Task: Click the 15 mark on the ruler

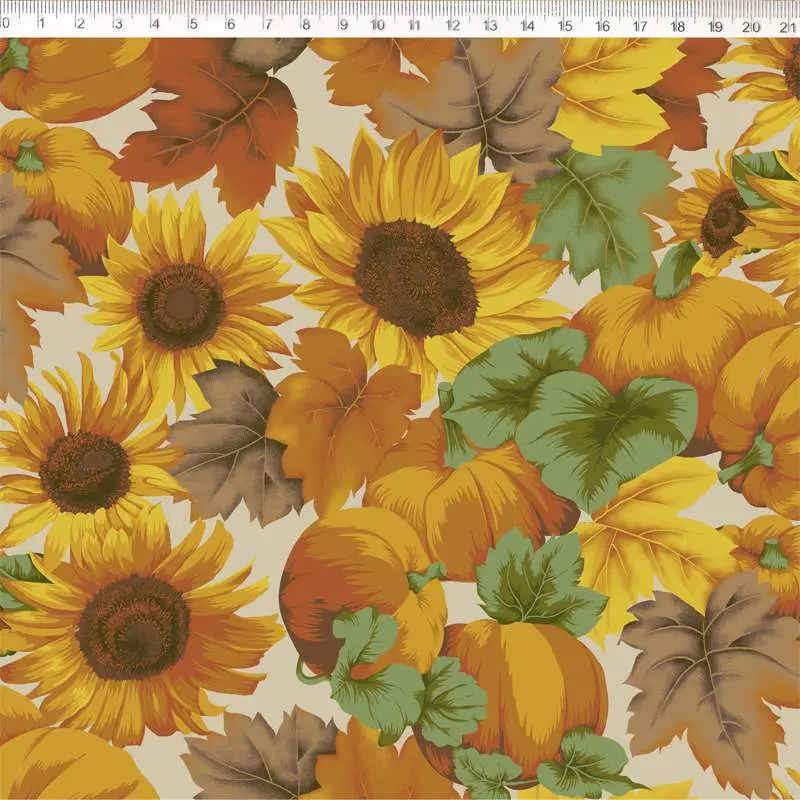Action: pyautogui.click(x=565, y=24)
